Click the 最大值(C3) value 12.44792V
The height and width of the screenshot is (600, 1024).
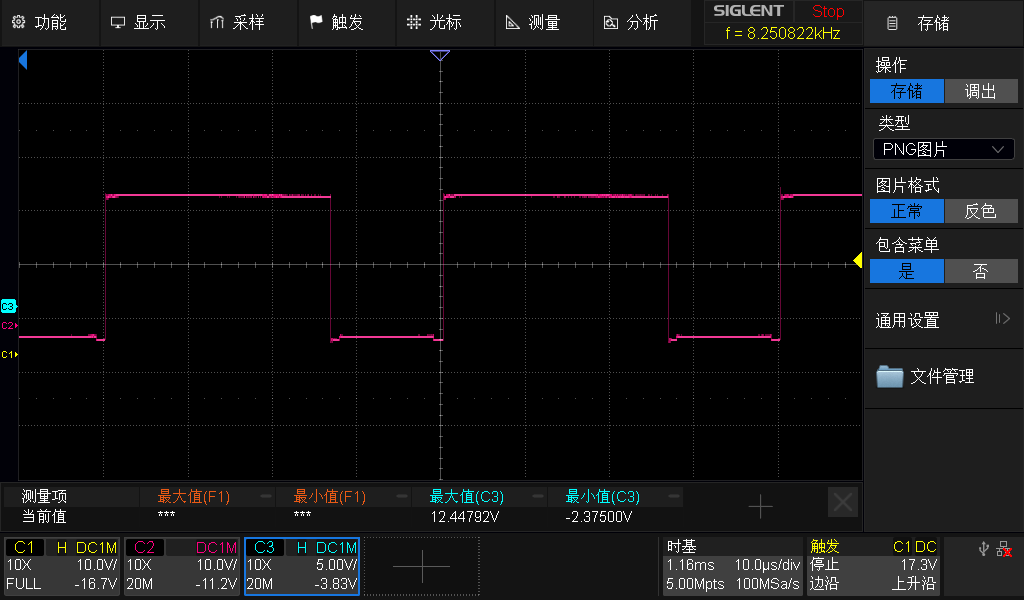point(464,517)
